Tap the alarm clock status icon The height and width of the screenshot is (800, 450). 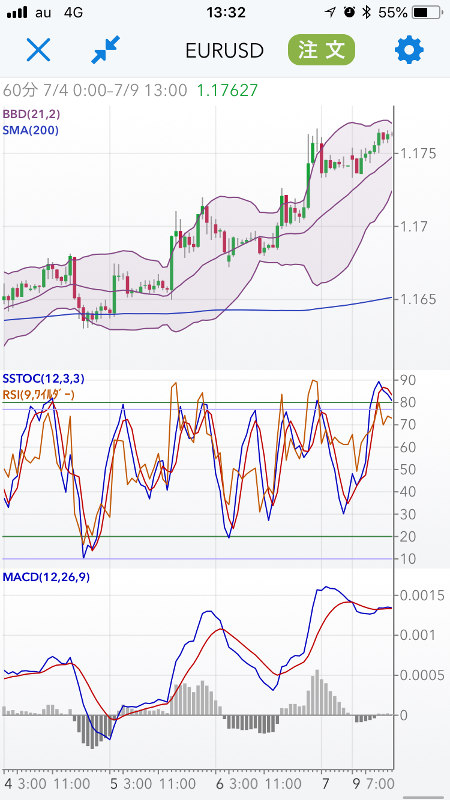pyautogui.click(x=349, y=13)
